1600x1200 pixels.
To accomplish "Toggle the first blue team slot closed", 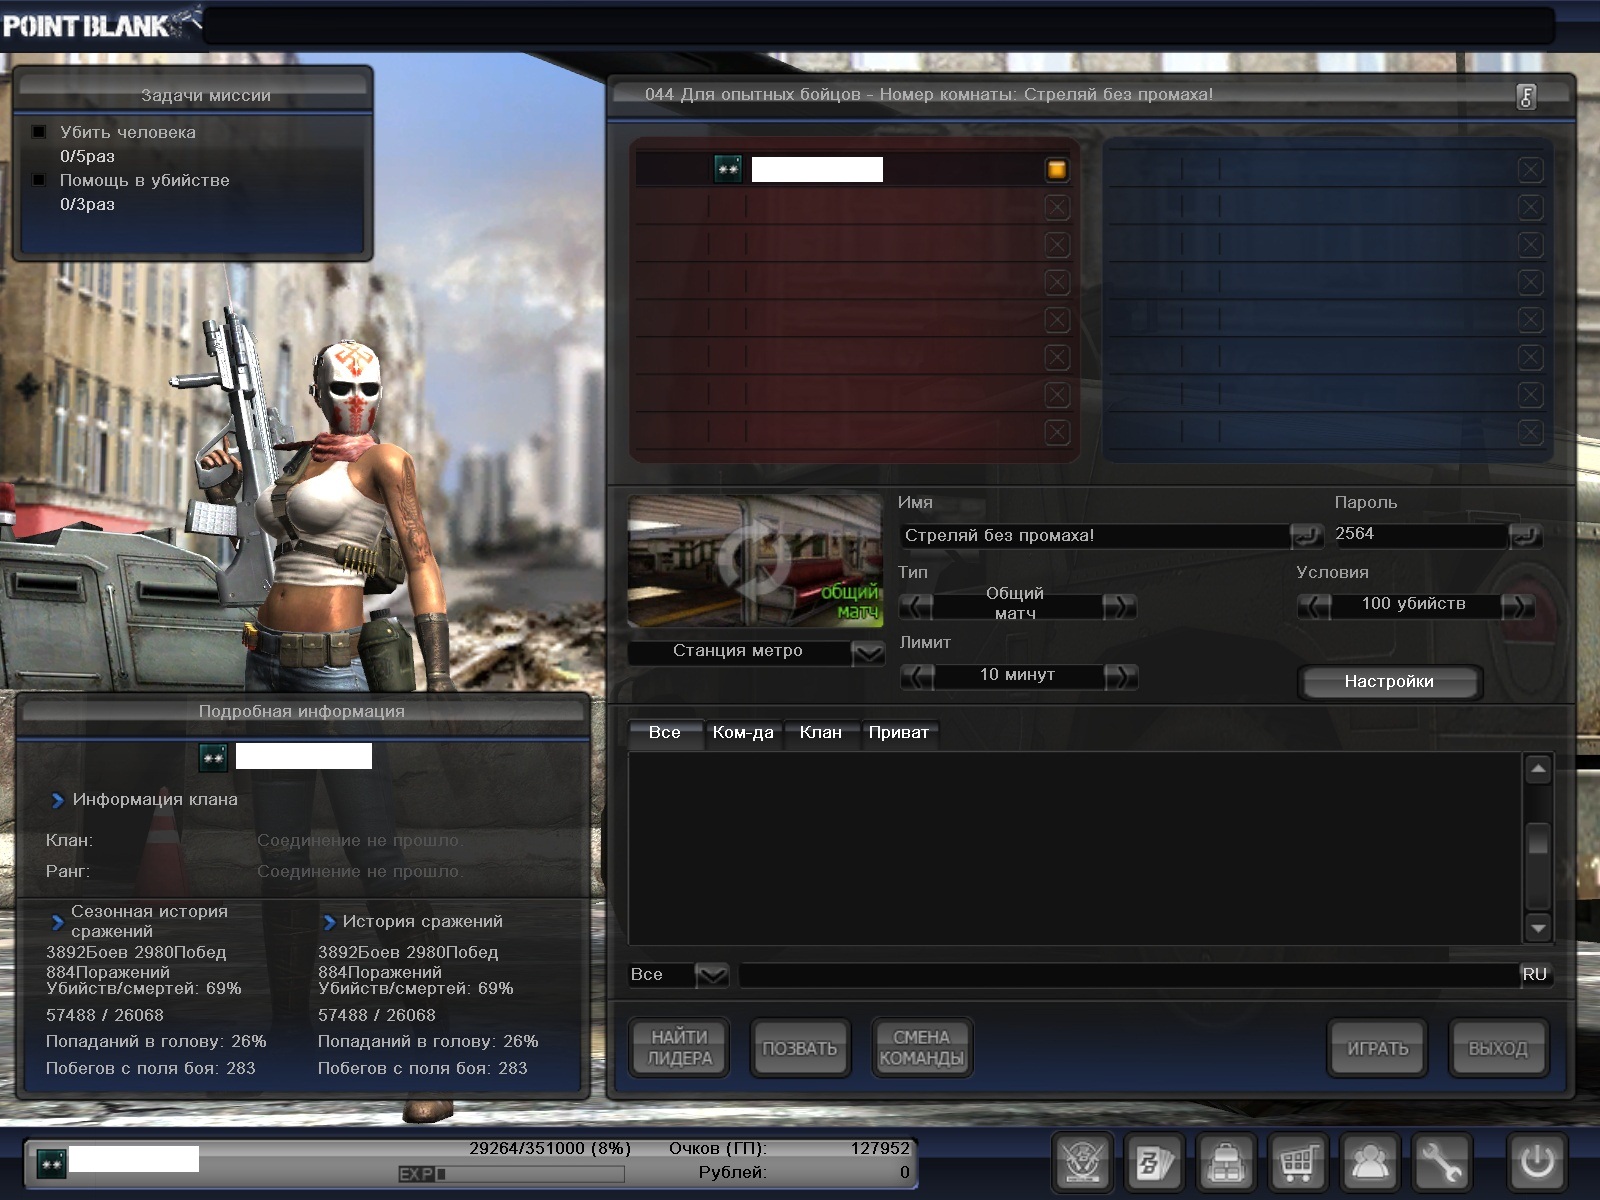I will 1530,170.
